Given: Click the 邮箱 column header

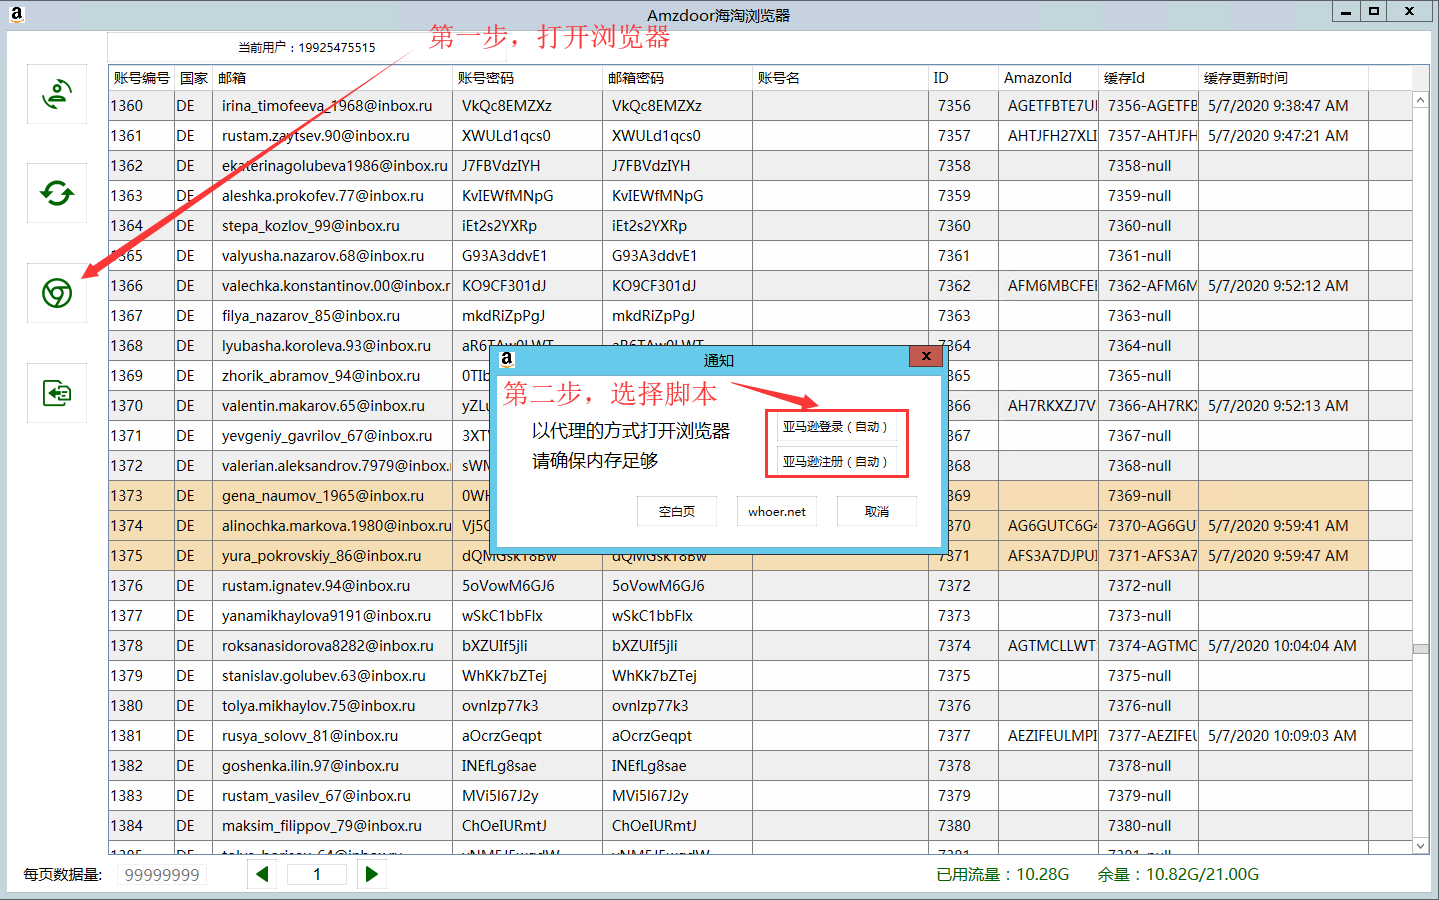Looking at the screenshot, I should (332, 78).
